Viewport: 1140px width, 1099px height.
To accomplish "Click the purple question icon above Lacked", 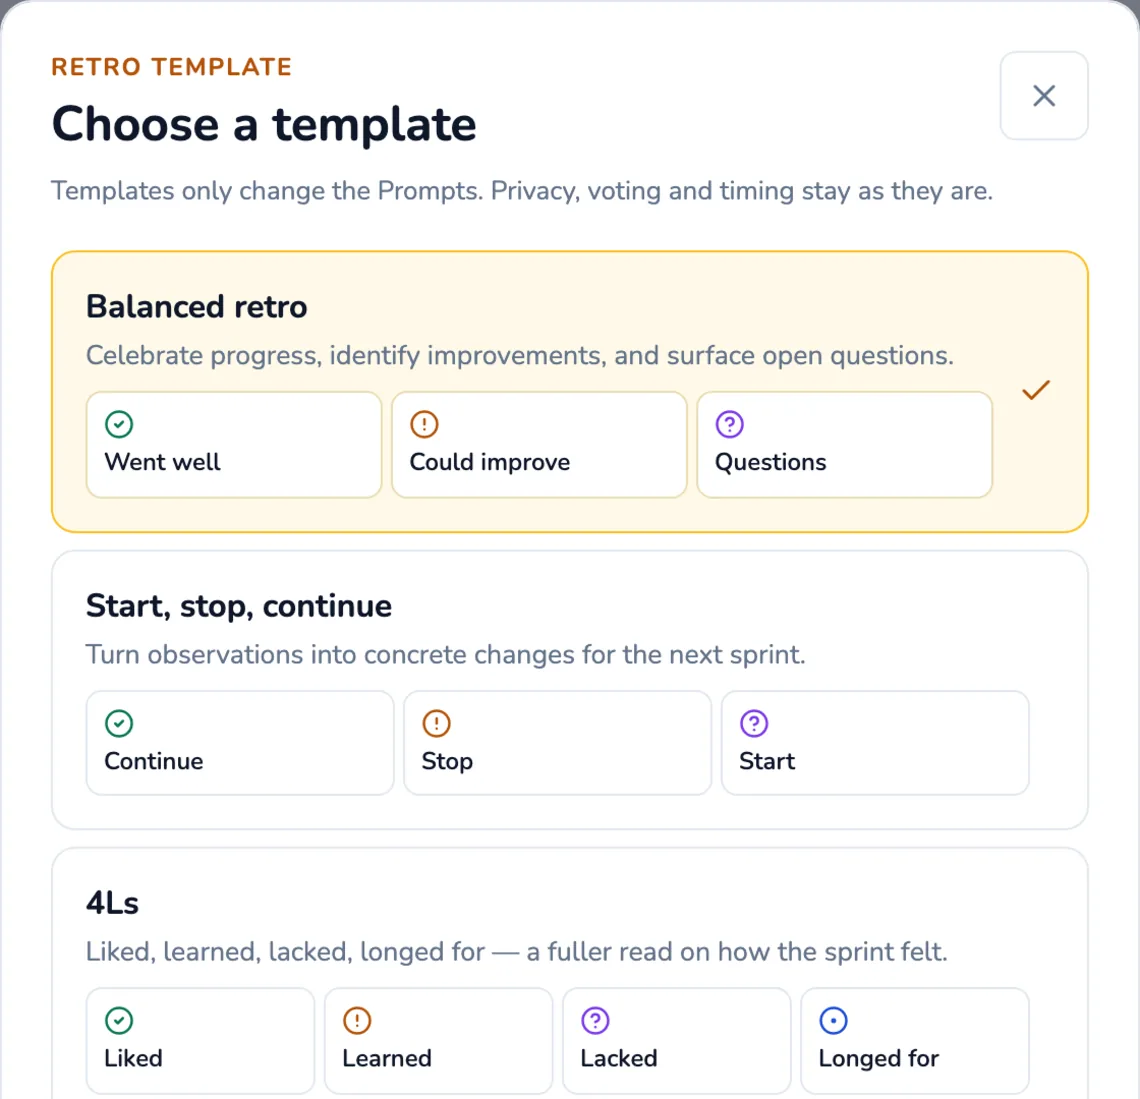I will pos(595,1020).
